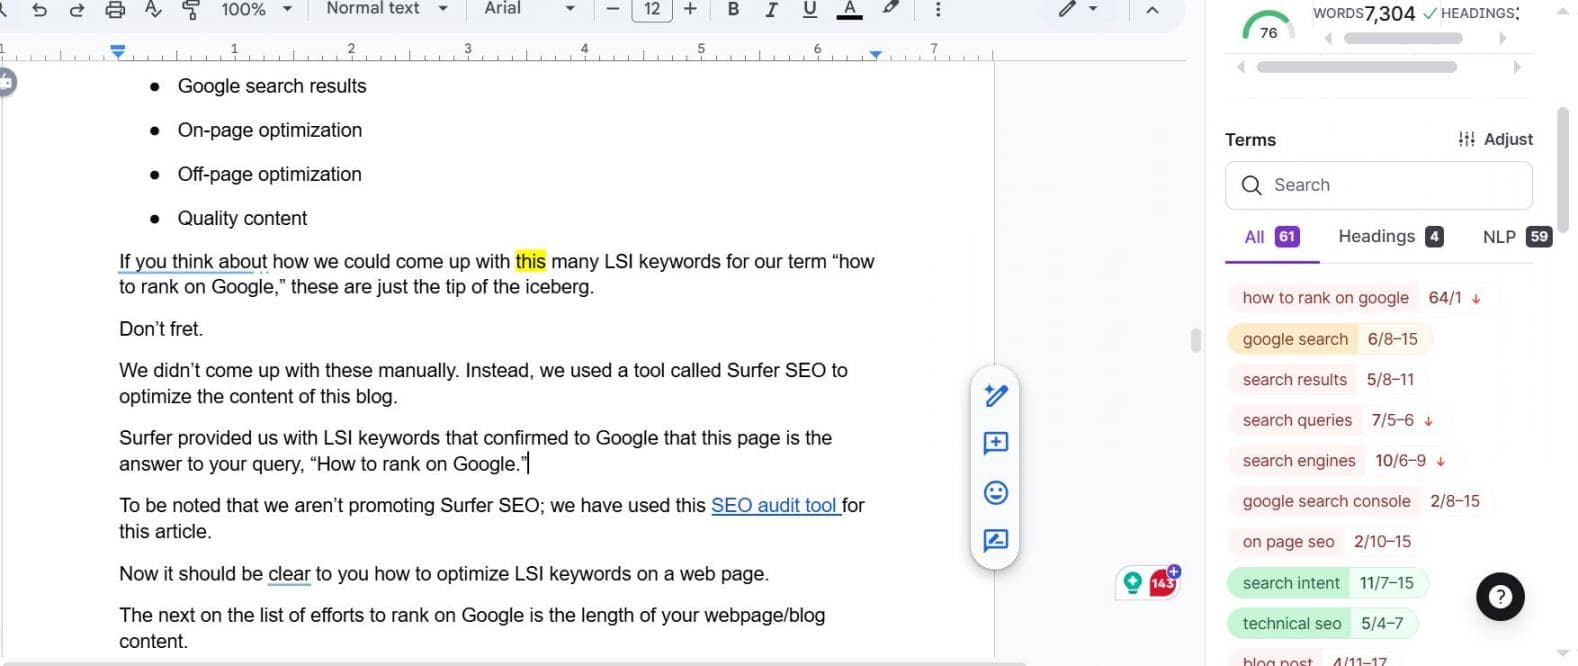This screenshot has width=1578, height=666.
Task: Switch to the Headings terms tab
Action: pos(1389,237)
